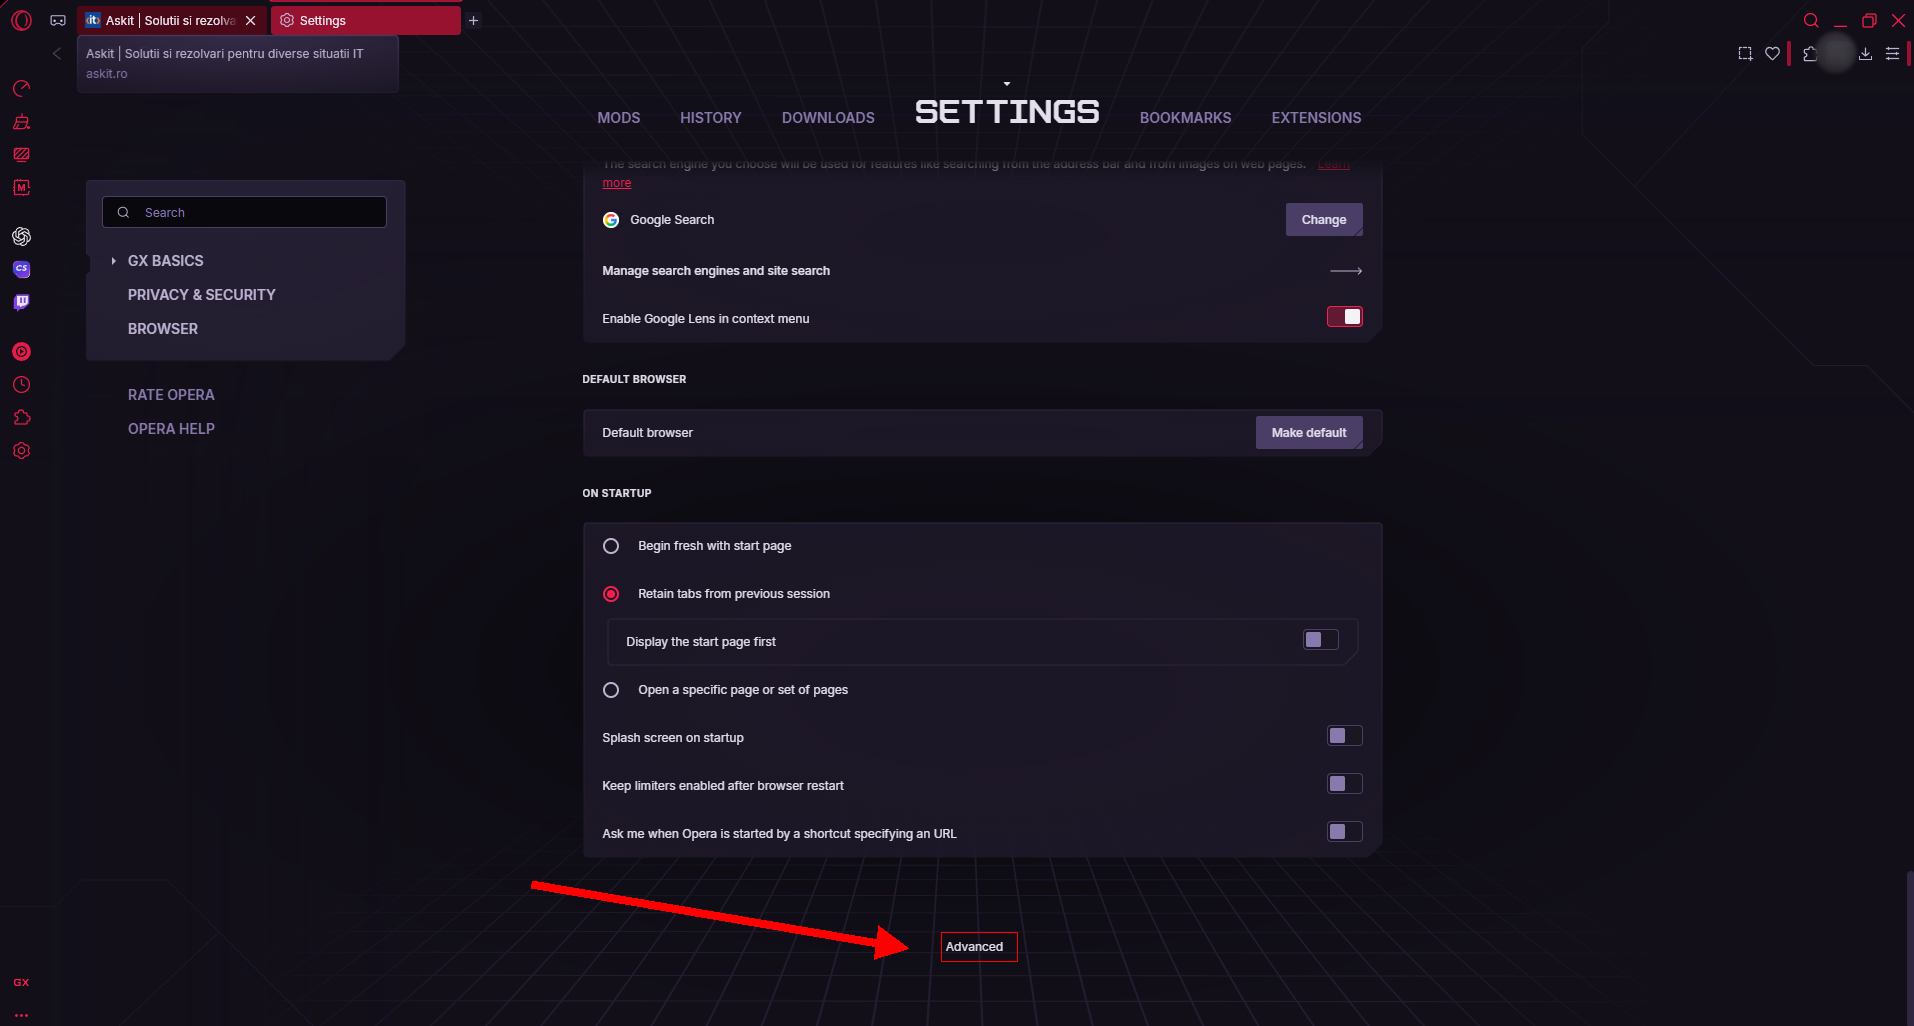This screenshot has height=1026, width=1914.
Task: Open the sidebar History clock icon
Action: tap(21, 385)
